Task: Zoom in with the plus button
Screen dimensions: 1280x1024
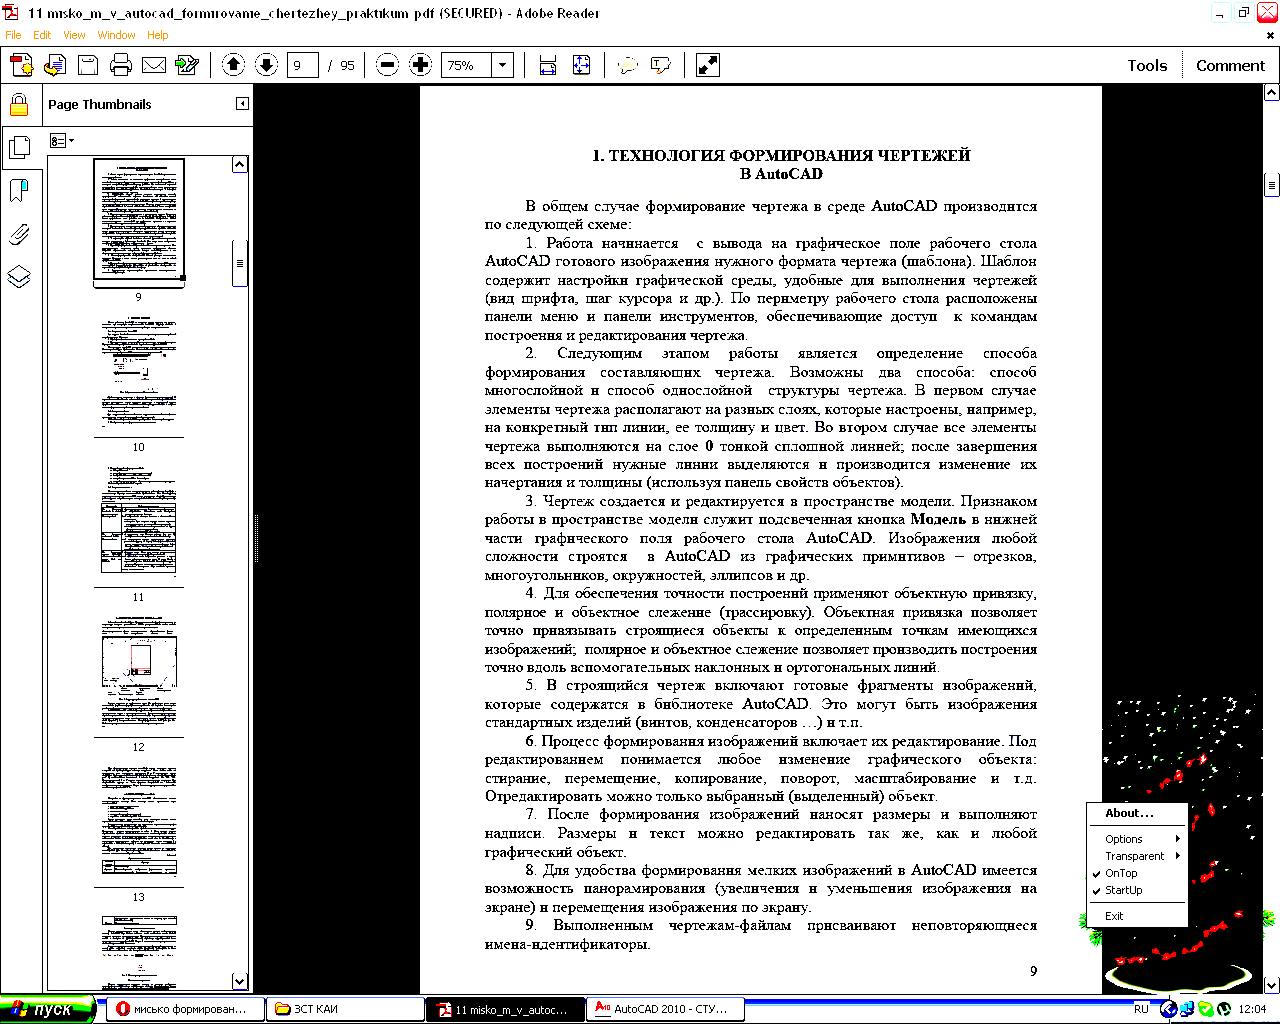Action: (421, 65)
